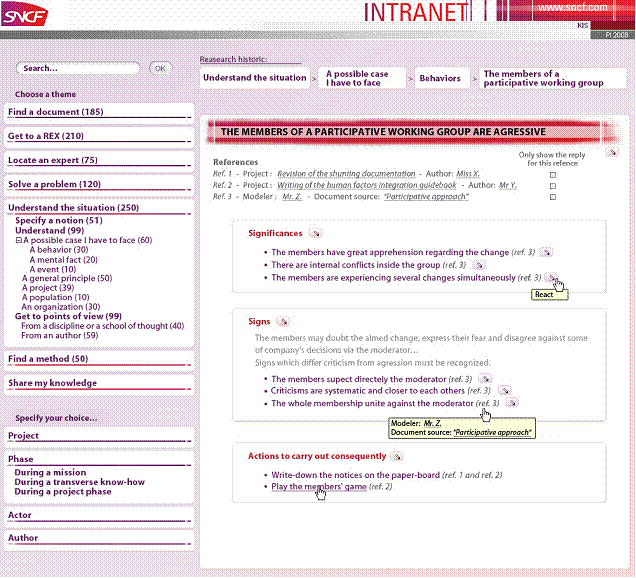Expand the Actor choice filter
Viewport: 636px width, 578px height.
tap(99, 515)
